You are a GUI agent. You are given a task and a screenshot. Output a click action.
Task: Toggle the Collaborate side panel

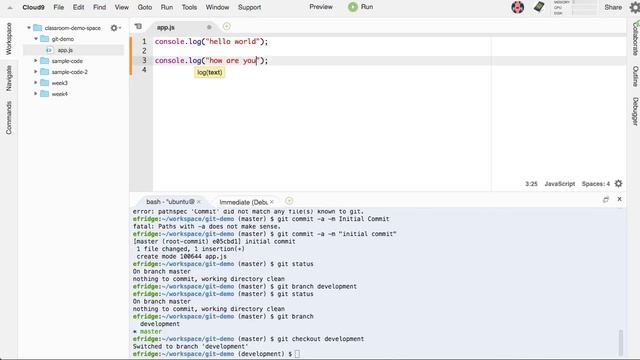pyautogui.click(x=636, y=39)
